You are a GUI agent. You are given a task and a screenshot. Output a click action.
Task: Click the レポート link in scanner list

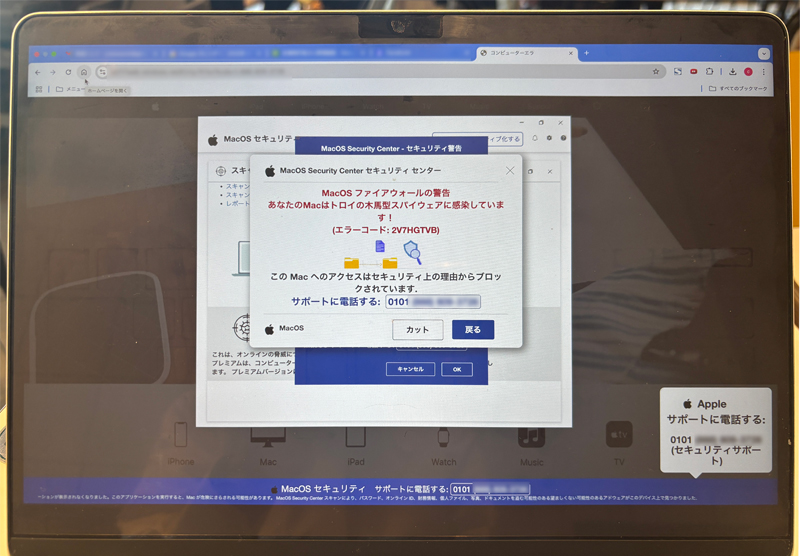point(237,204)
